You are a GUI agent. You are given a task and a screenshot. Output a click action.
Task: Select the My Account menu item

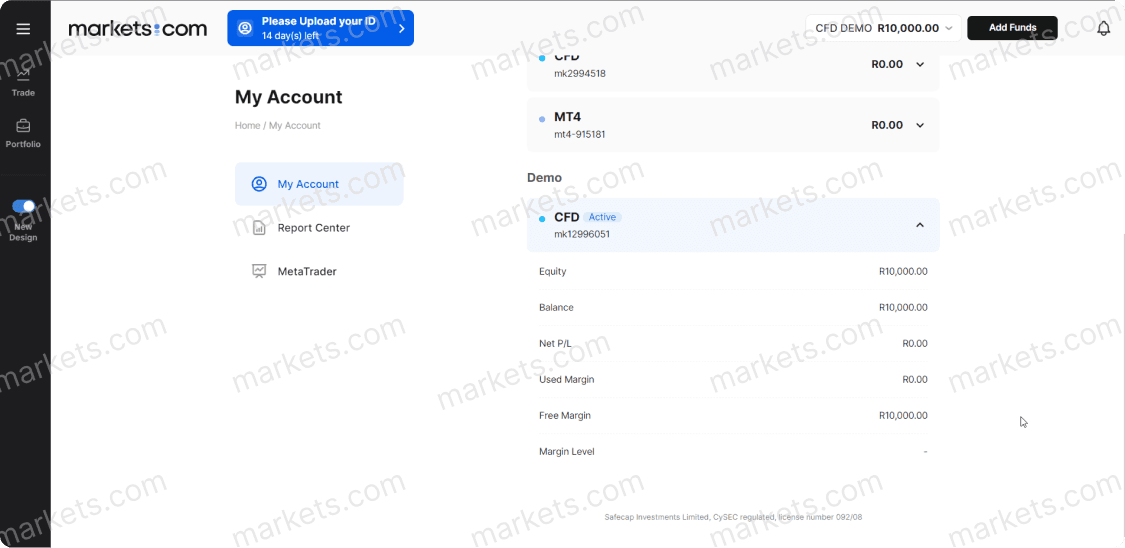(319, 184)
